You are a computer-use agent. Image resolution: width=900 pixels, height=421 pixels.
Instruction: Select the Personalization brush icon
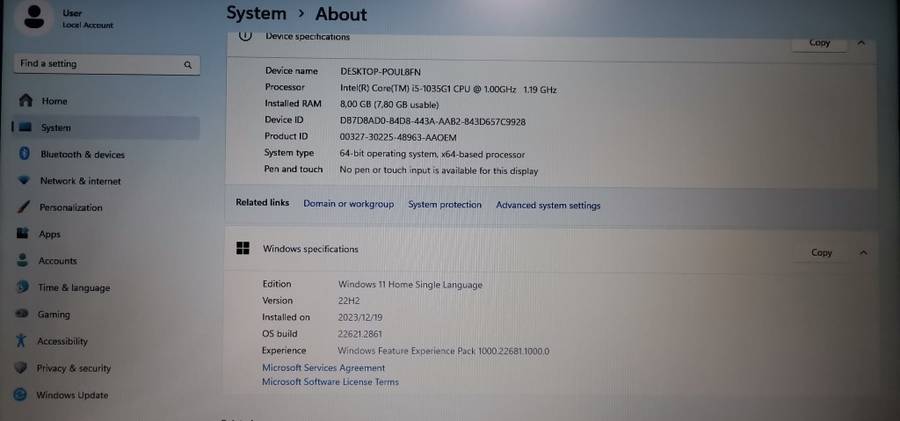click(21, 207)
